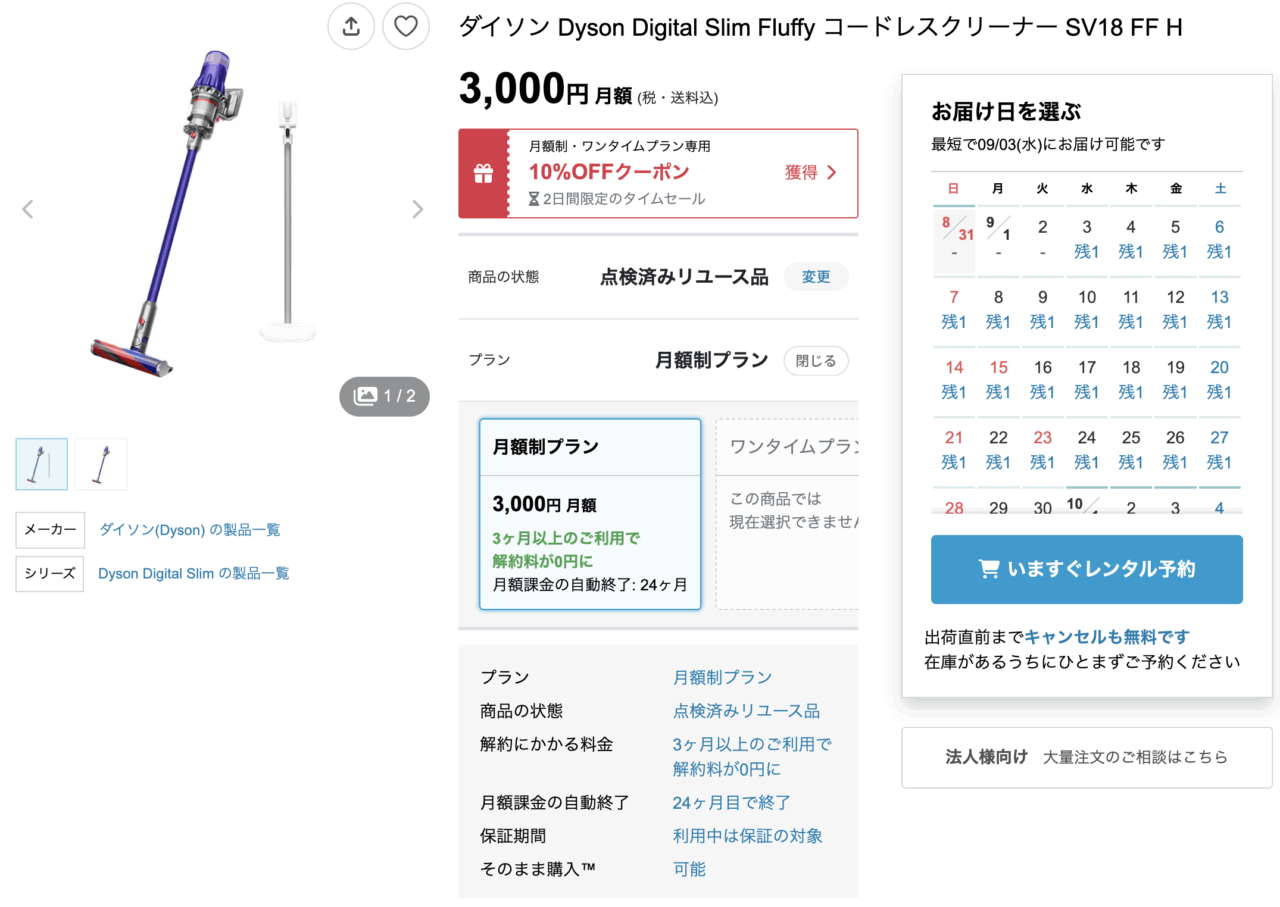Image resolution: width=1280 pixels, height=907 pixels.
Task: Open Dyson Digital Slim の製品一覧 link
Action: [x=194, y=574]
